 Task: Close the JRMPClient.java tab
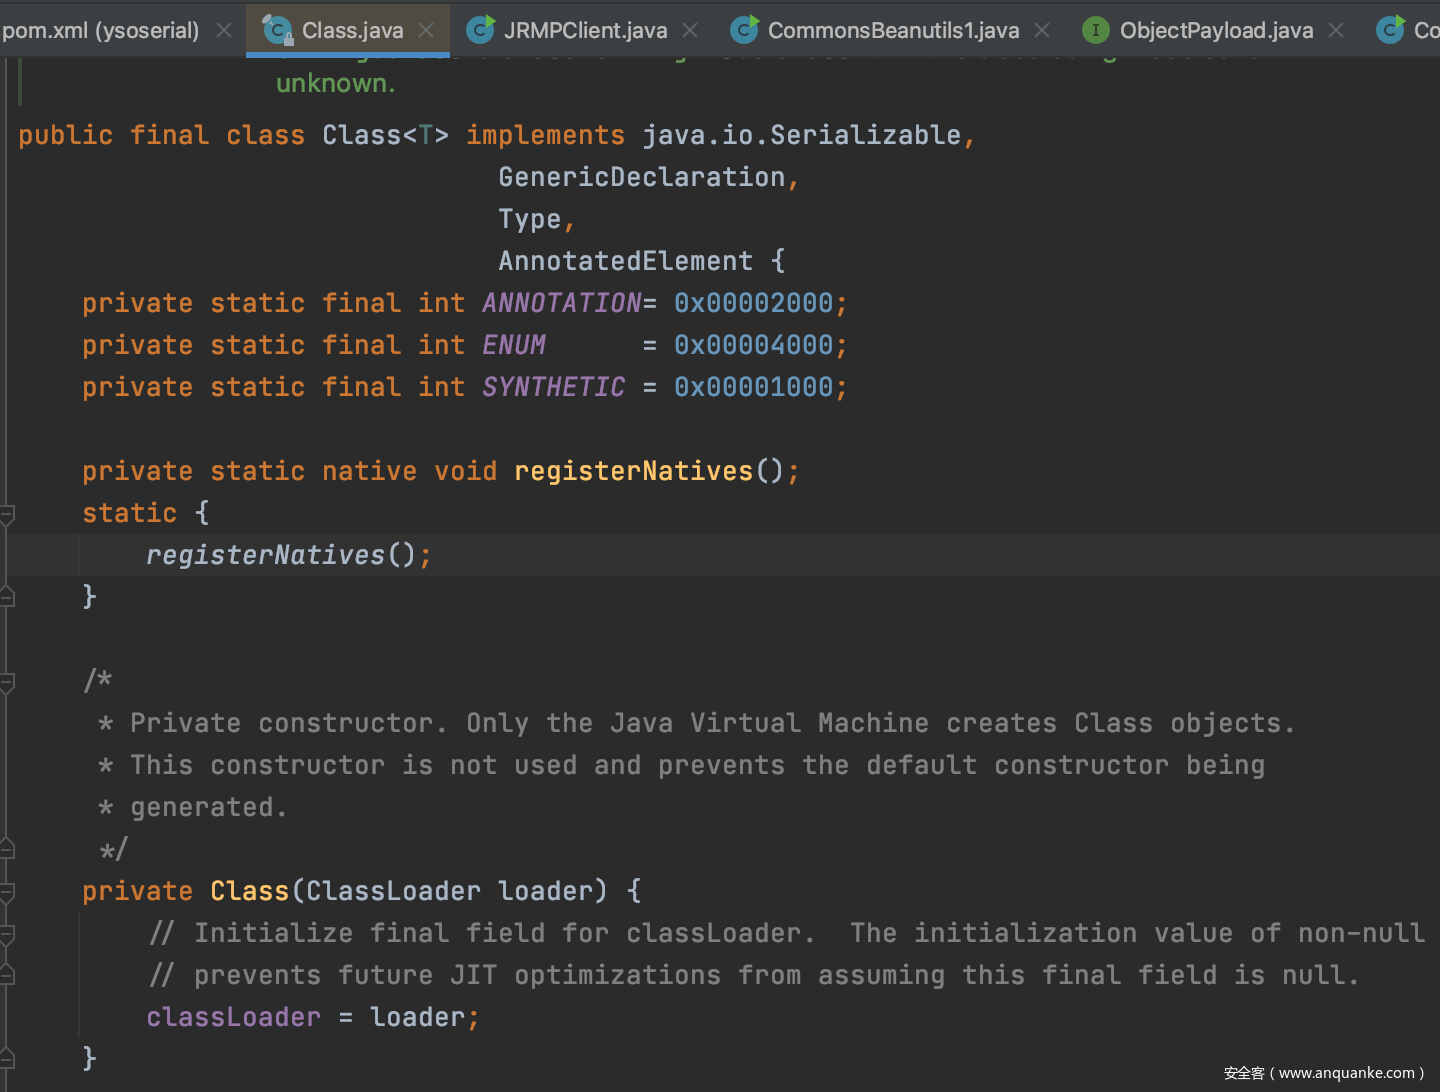coord(690,30)
